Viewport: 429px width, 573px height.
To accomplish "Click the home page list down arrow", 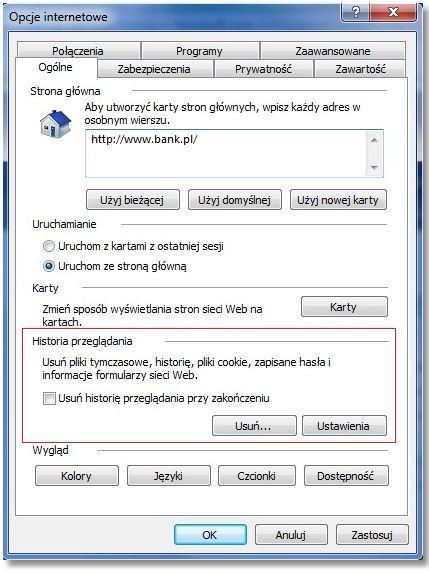I will pos(374,167).
